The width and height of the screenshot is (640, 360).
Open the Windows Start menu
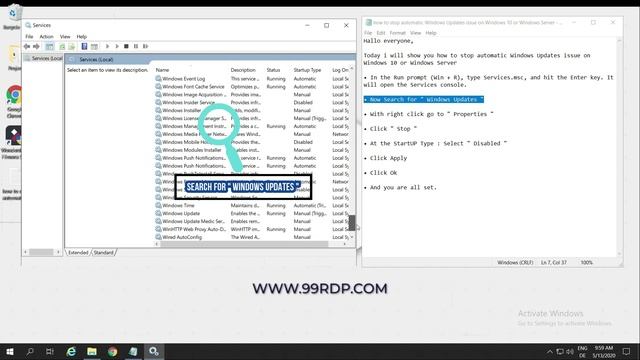pyautogui.click(x=10, y=351)
